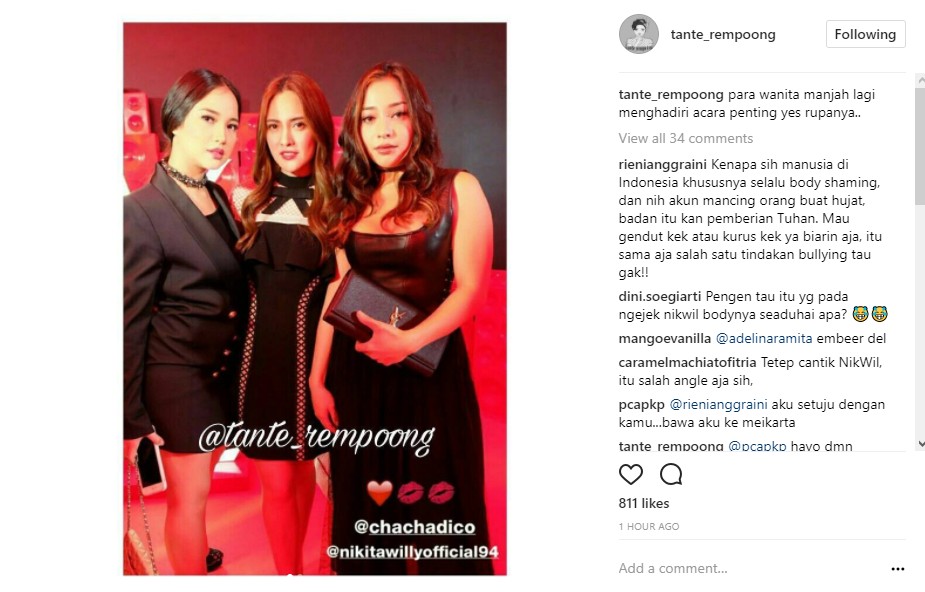Open the posted photo of three women

tap(314, 299)
